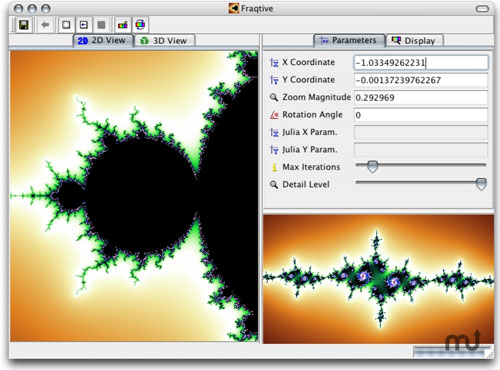This screenshot has width=500, height=370.
Task: Click the circular rainbow color cycling icon
Action: [x=140, y=25]
